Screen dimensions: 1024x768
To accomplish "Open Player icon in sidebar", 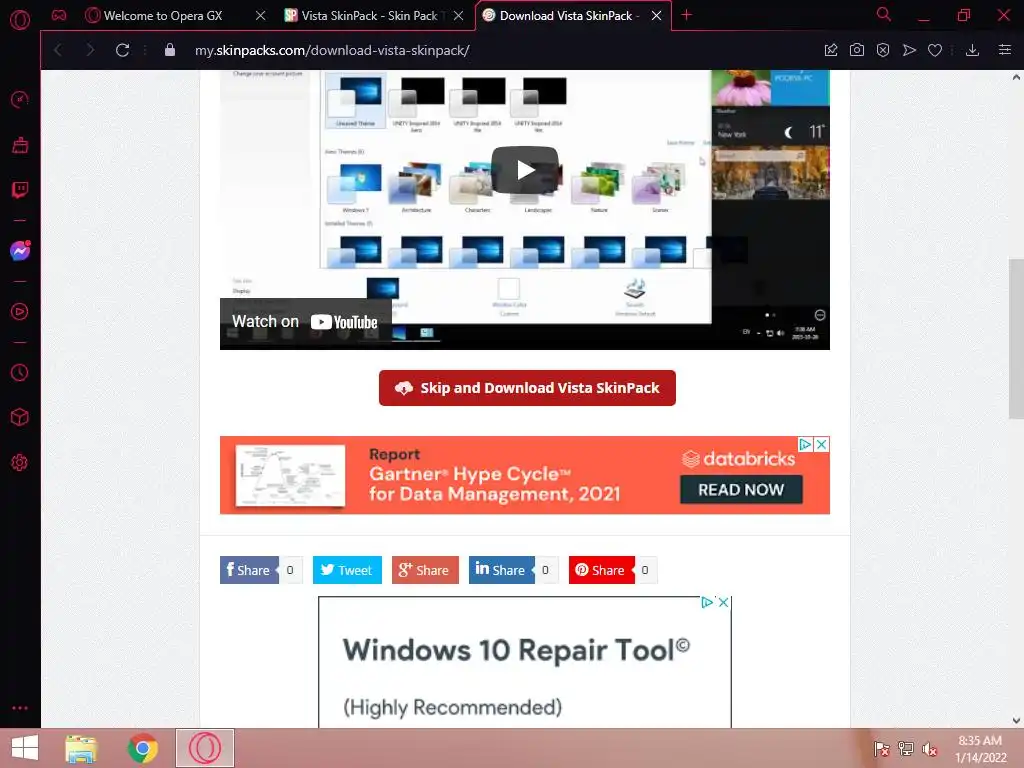I will tap(20, 312).
